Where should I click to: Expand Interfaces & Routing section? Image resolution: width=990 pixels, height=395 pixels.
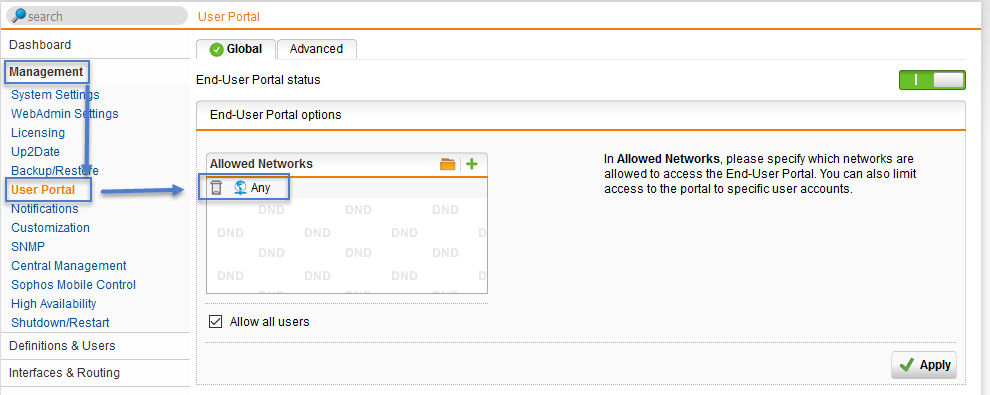(x=64, y=372)
